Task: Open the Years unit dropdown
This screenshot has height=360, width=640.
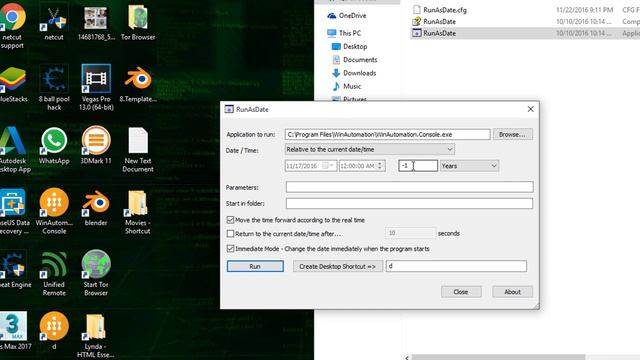Action: click(469, 166)
